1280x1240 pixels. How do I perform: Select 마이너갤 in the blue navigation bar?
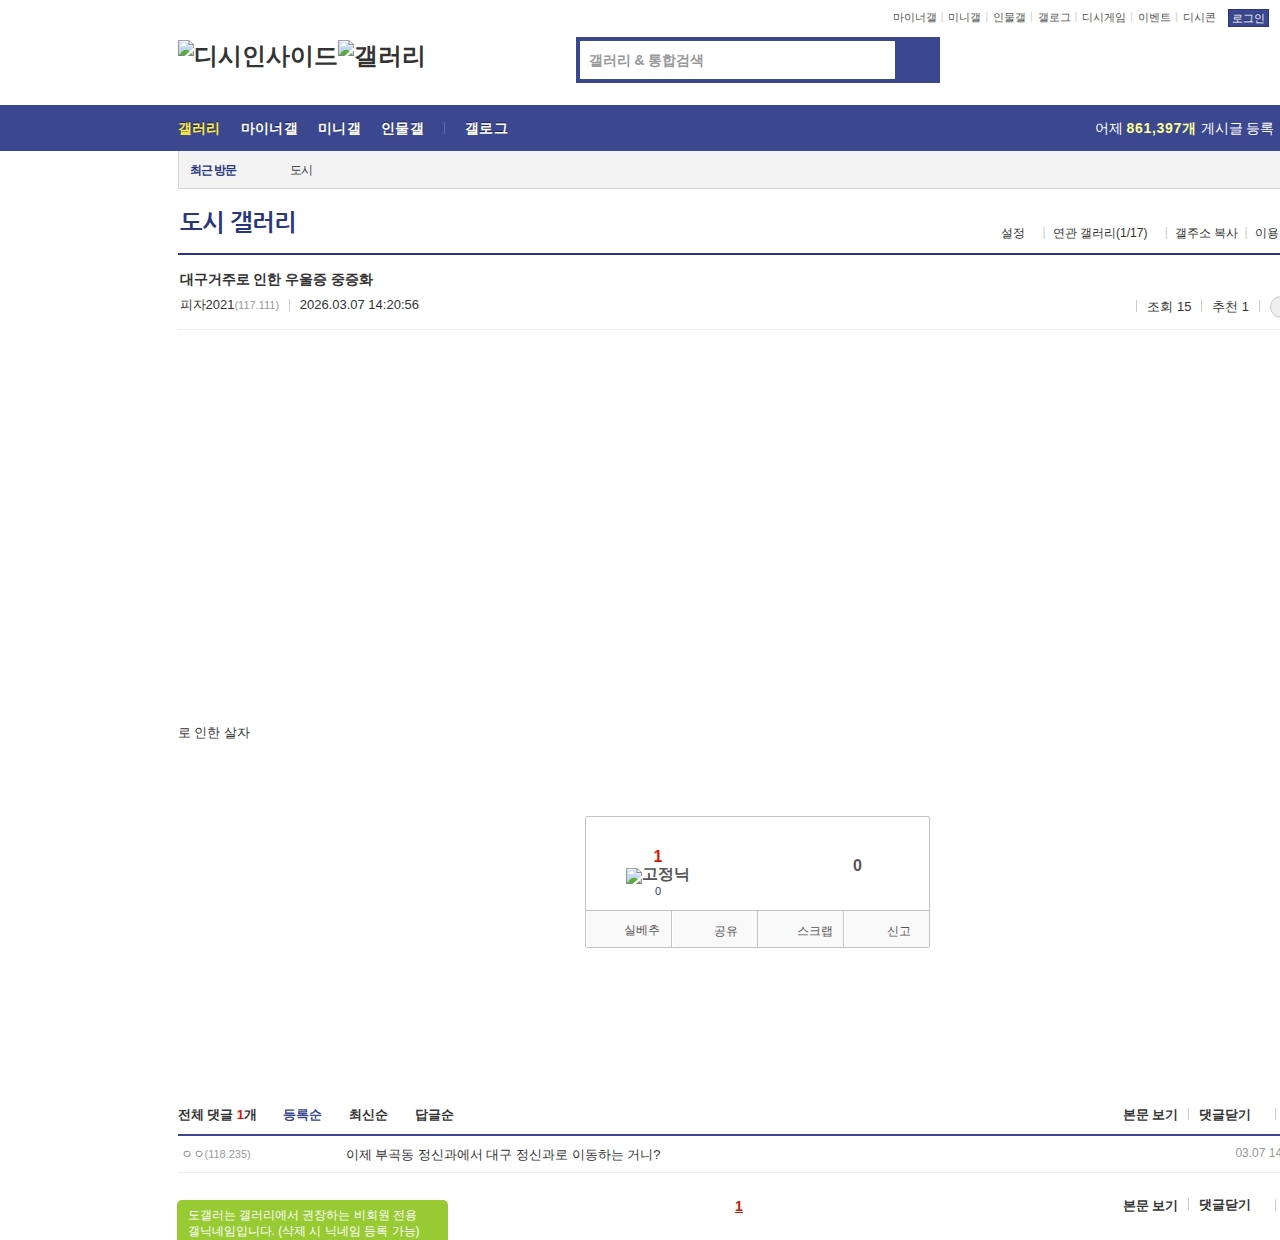[269, 128]
